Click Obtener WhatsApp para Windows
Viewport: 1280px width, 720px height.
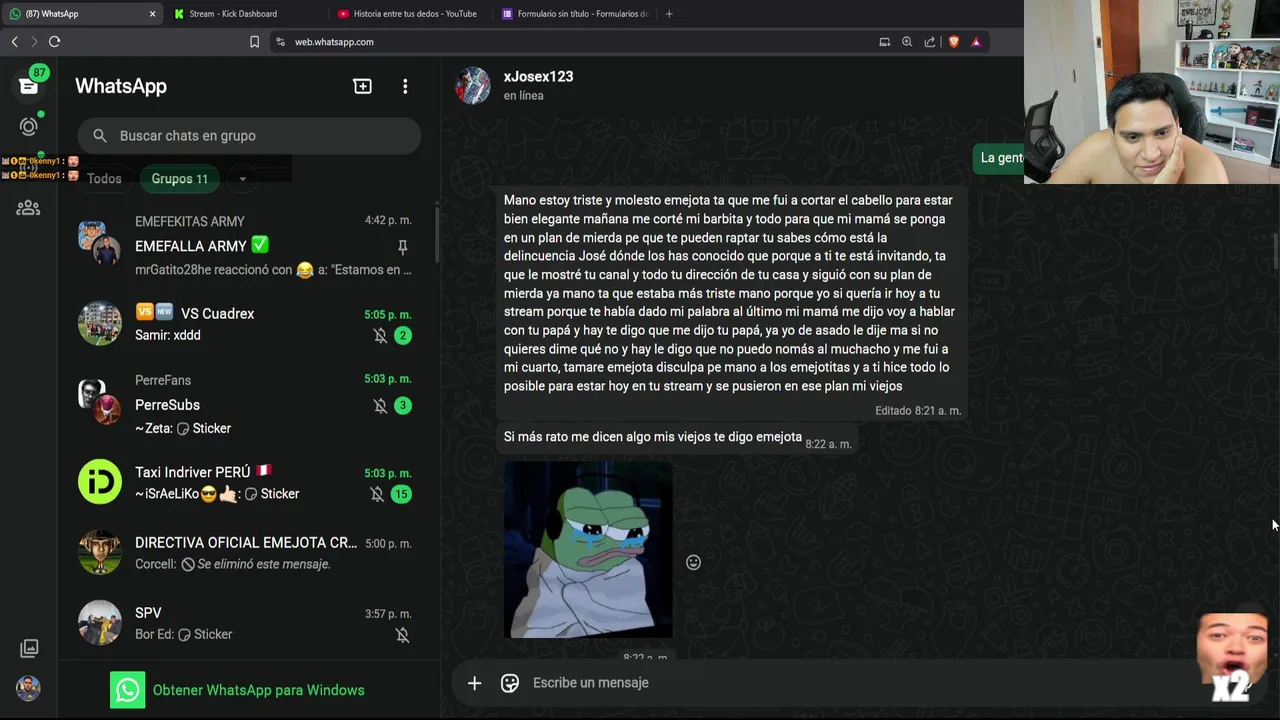(238, 690)
